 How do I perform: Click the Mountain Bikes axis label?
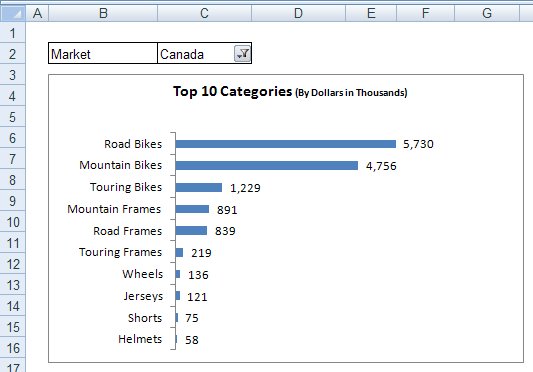coord(121,165)
